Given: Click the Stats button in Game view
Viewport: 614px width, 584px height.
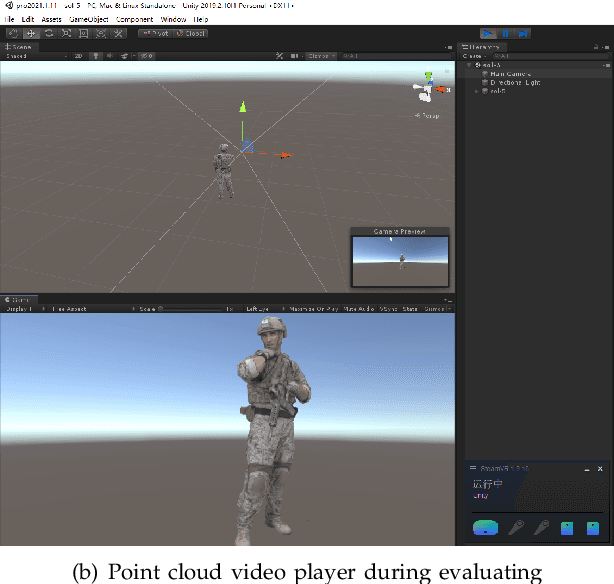Looking at the screenshot, I should click(x=409, y=309).
